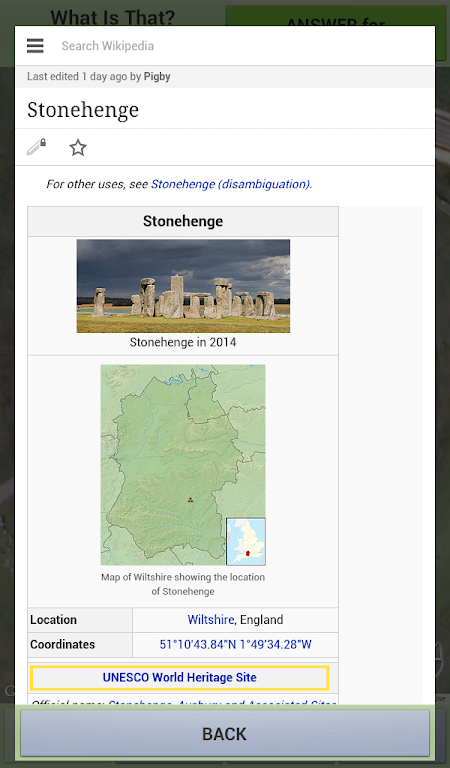Star the Stonehenge article to watch it
450x768 pixels.
78,147
